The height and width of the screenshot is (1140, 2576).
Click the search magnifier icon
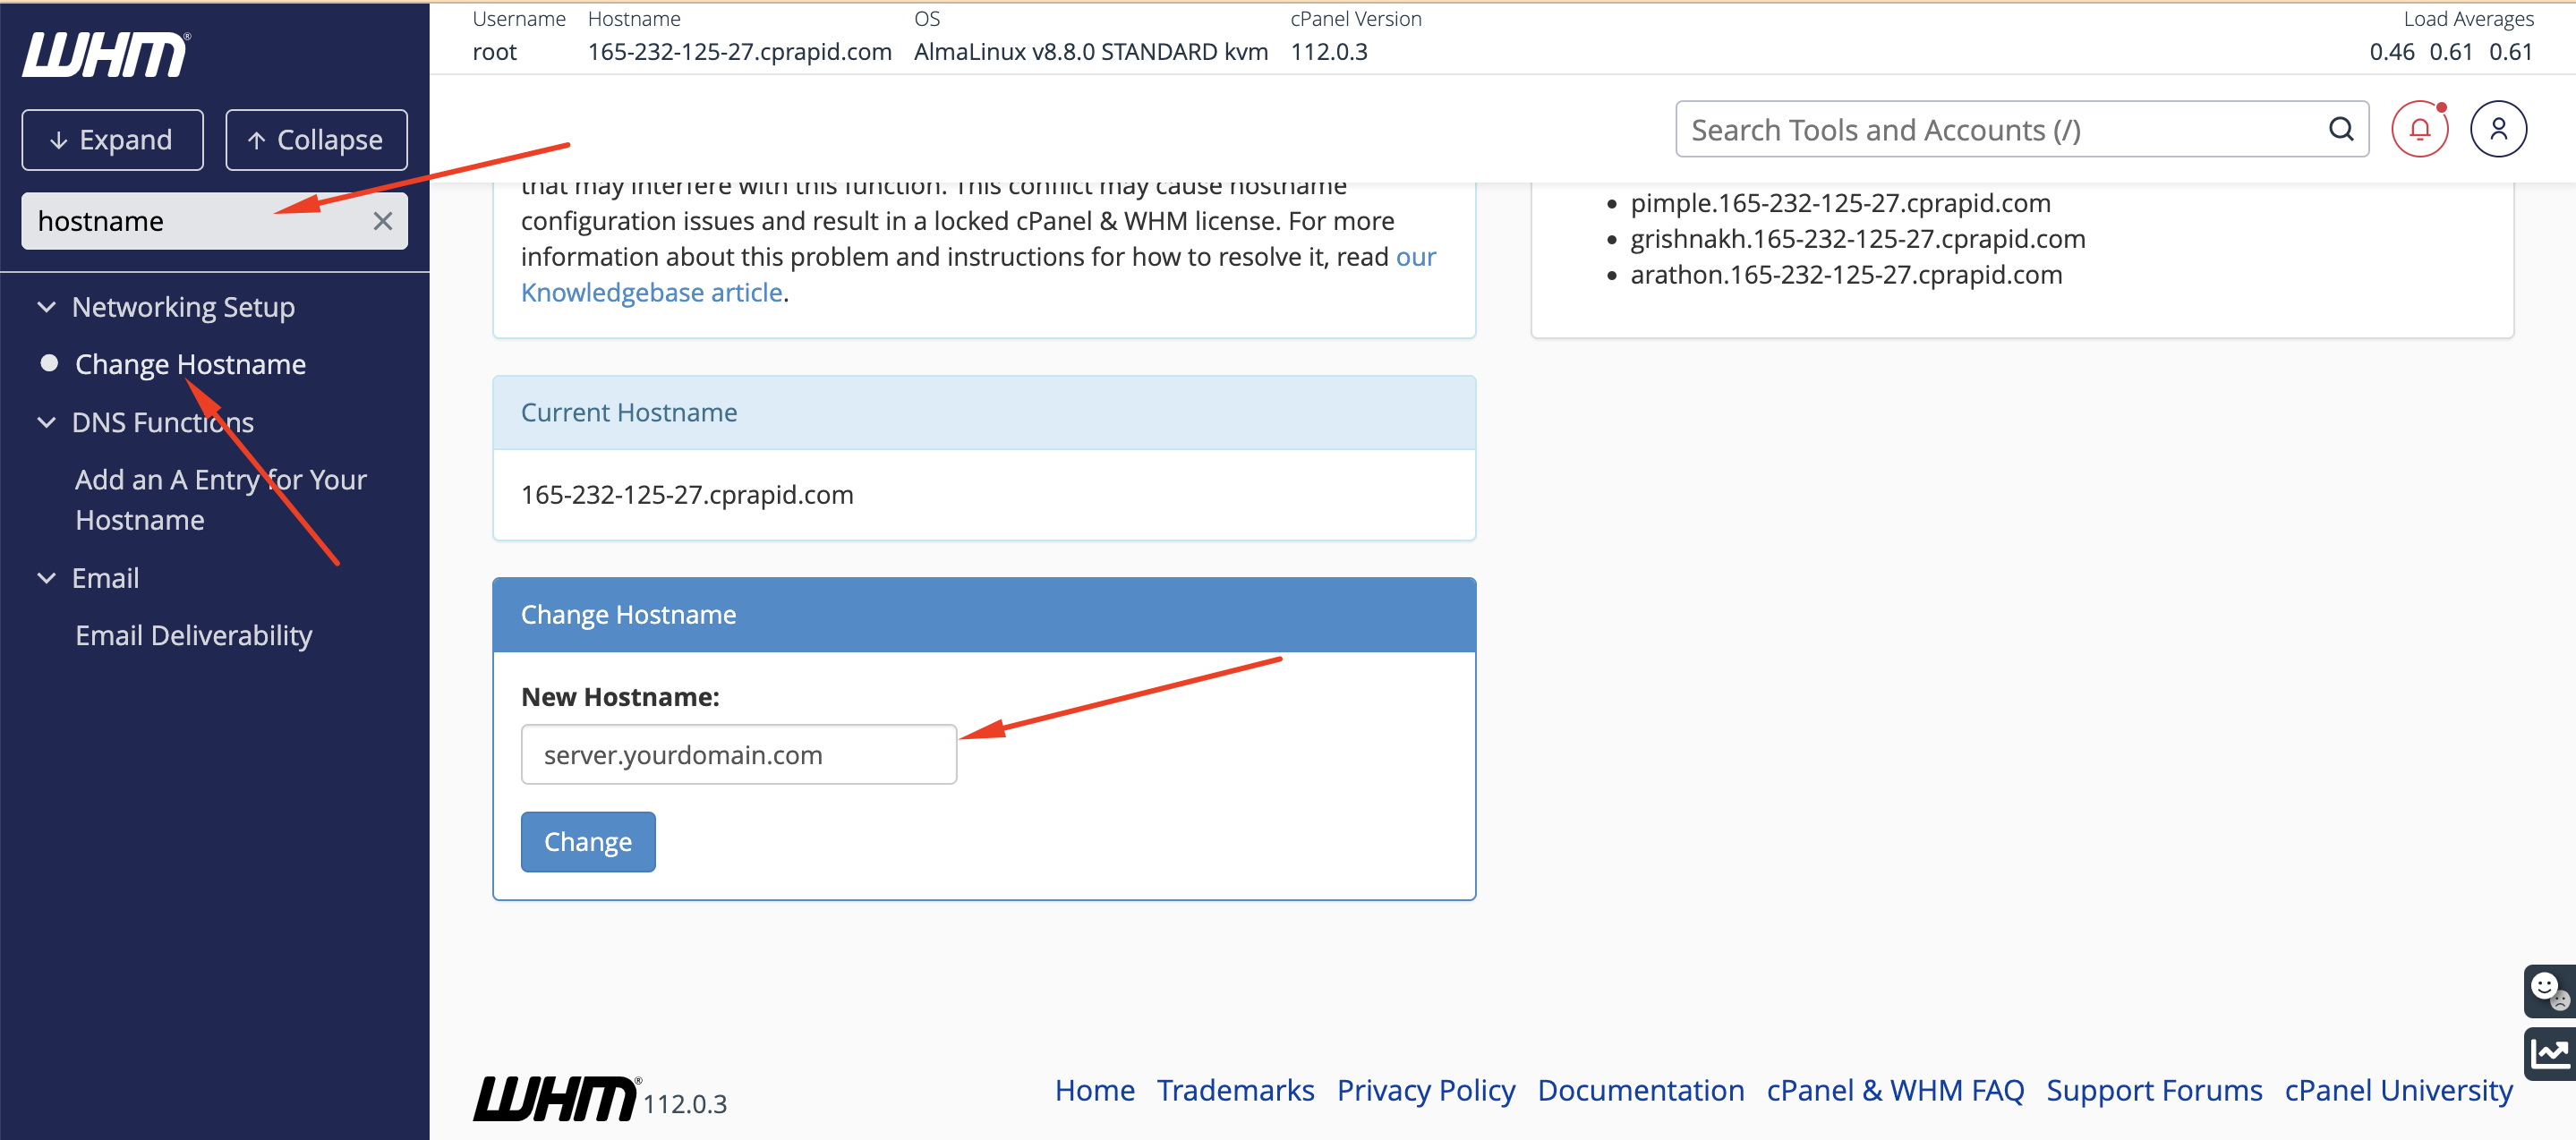tap(2342, 128)
